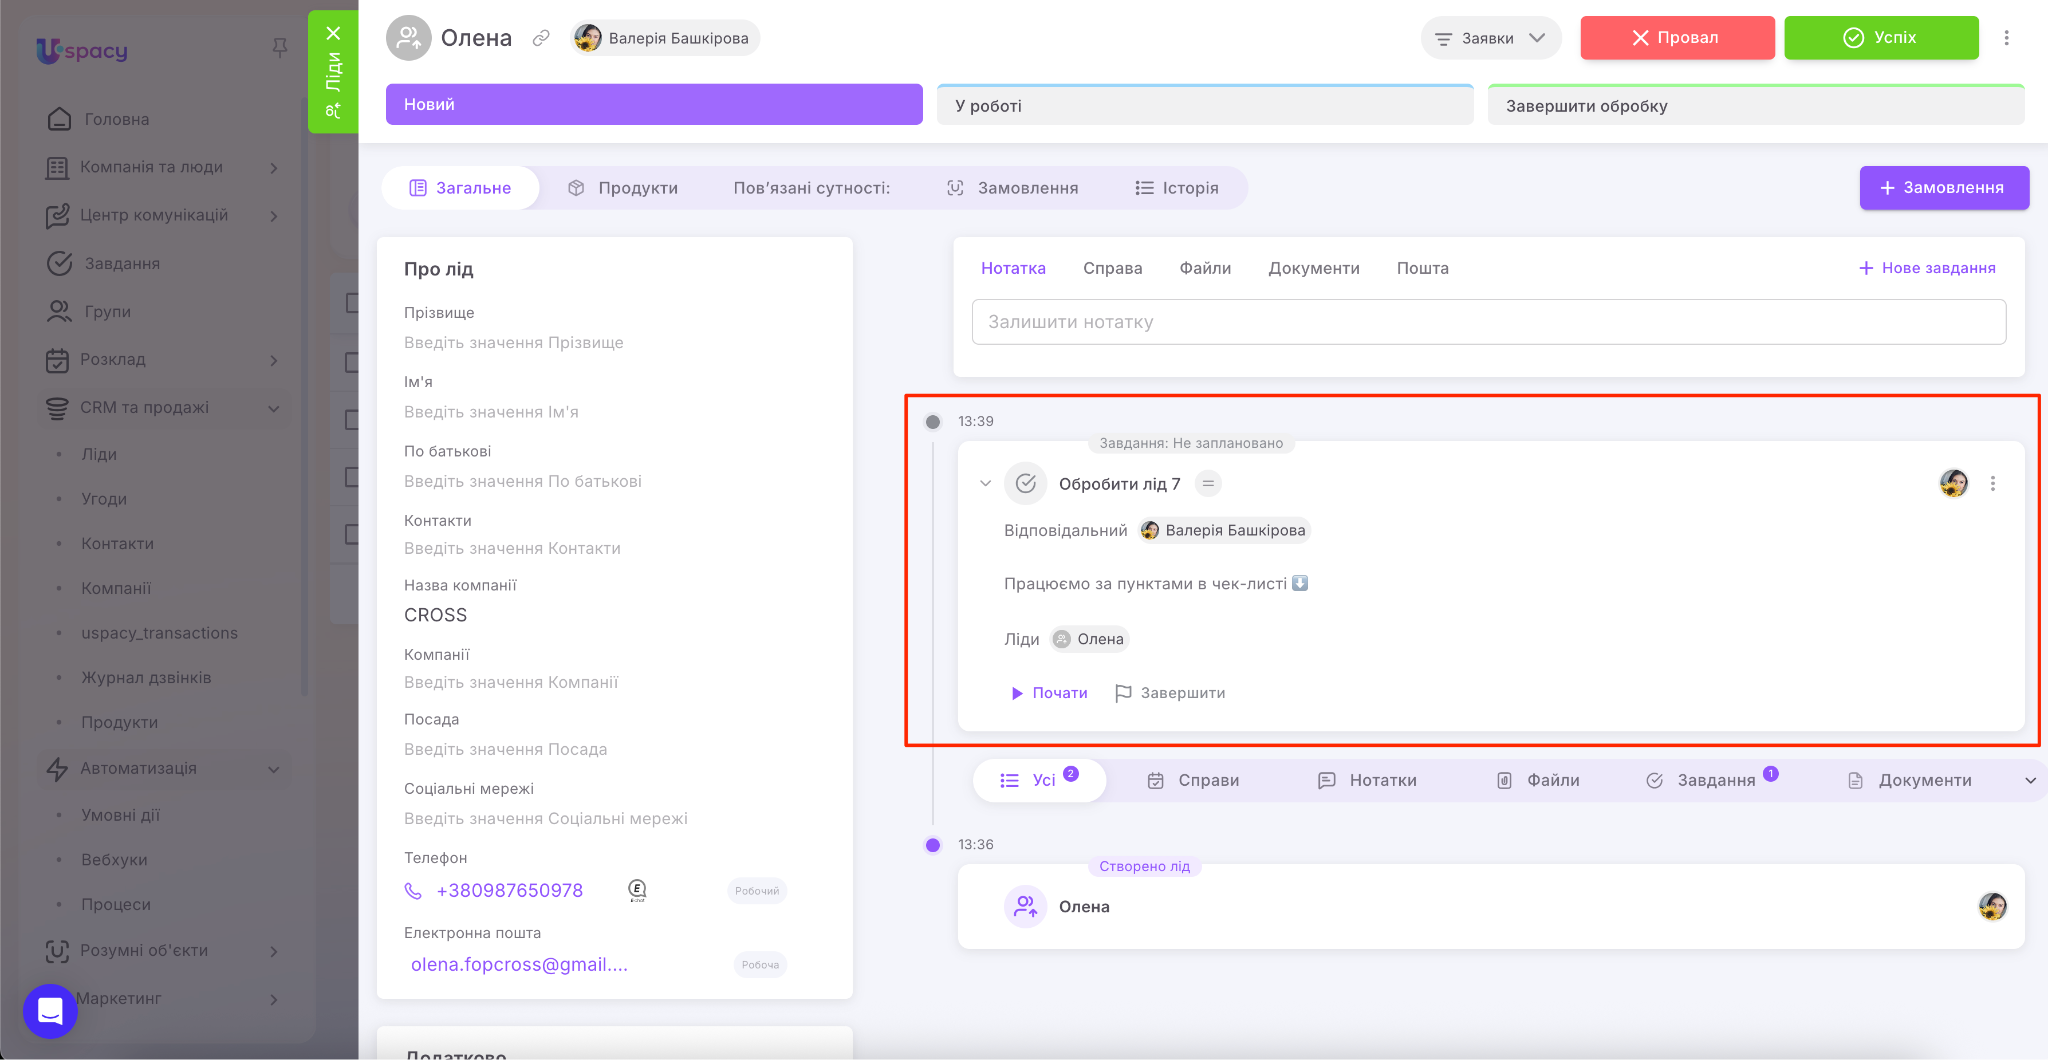The image size is (2048, 1060).
Task: Click the Залишити нотатку input field
Action: pos(1488,322)
